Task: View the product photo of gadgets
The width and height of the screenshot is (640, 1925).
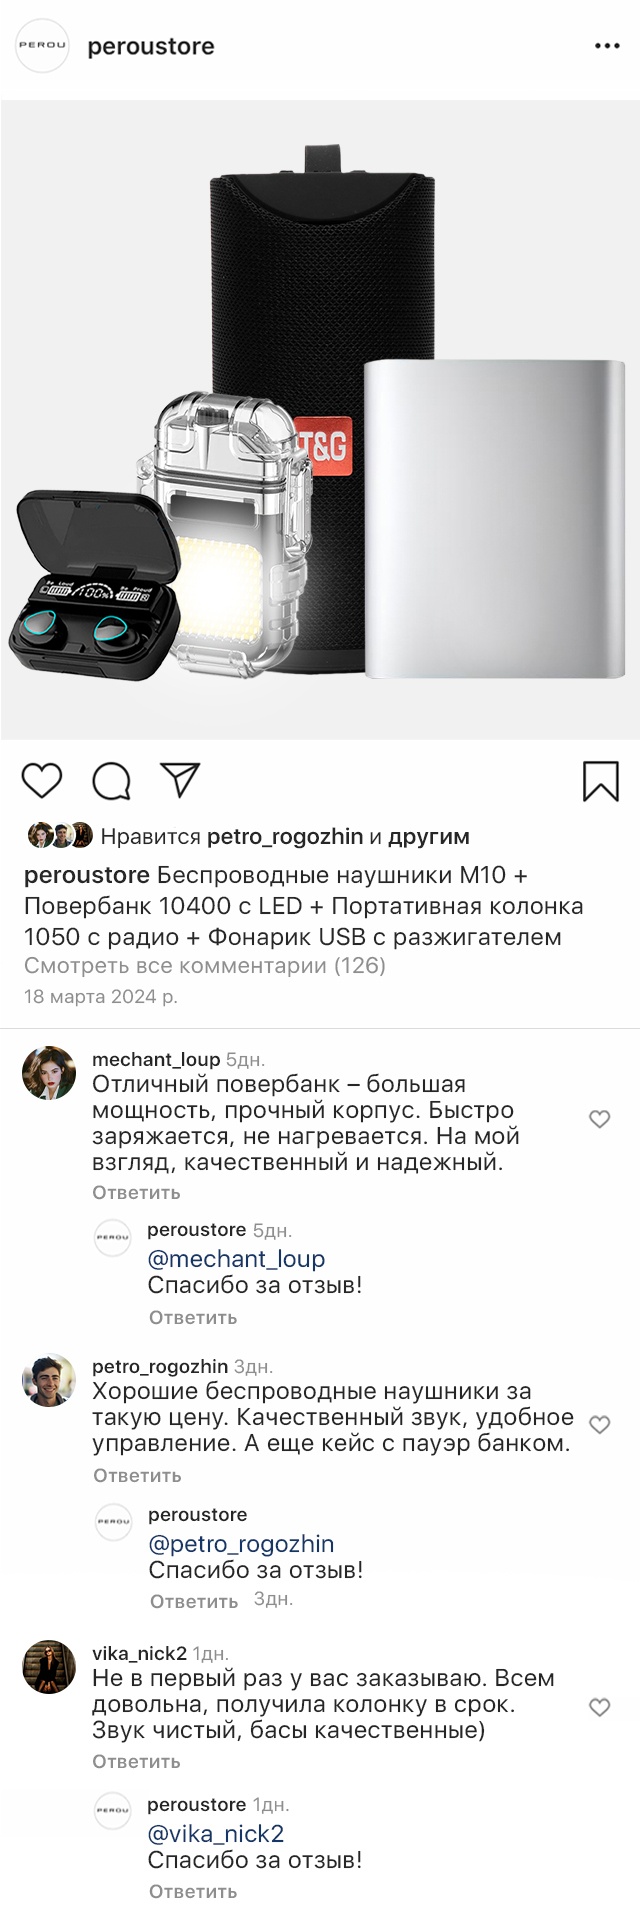Action: 320,420
